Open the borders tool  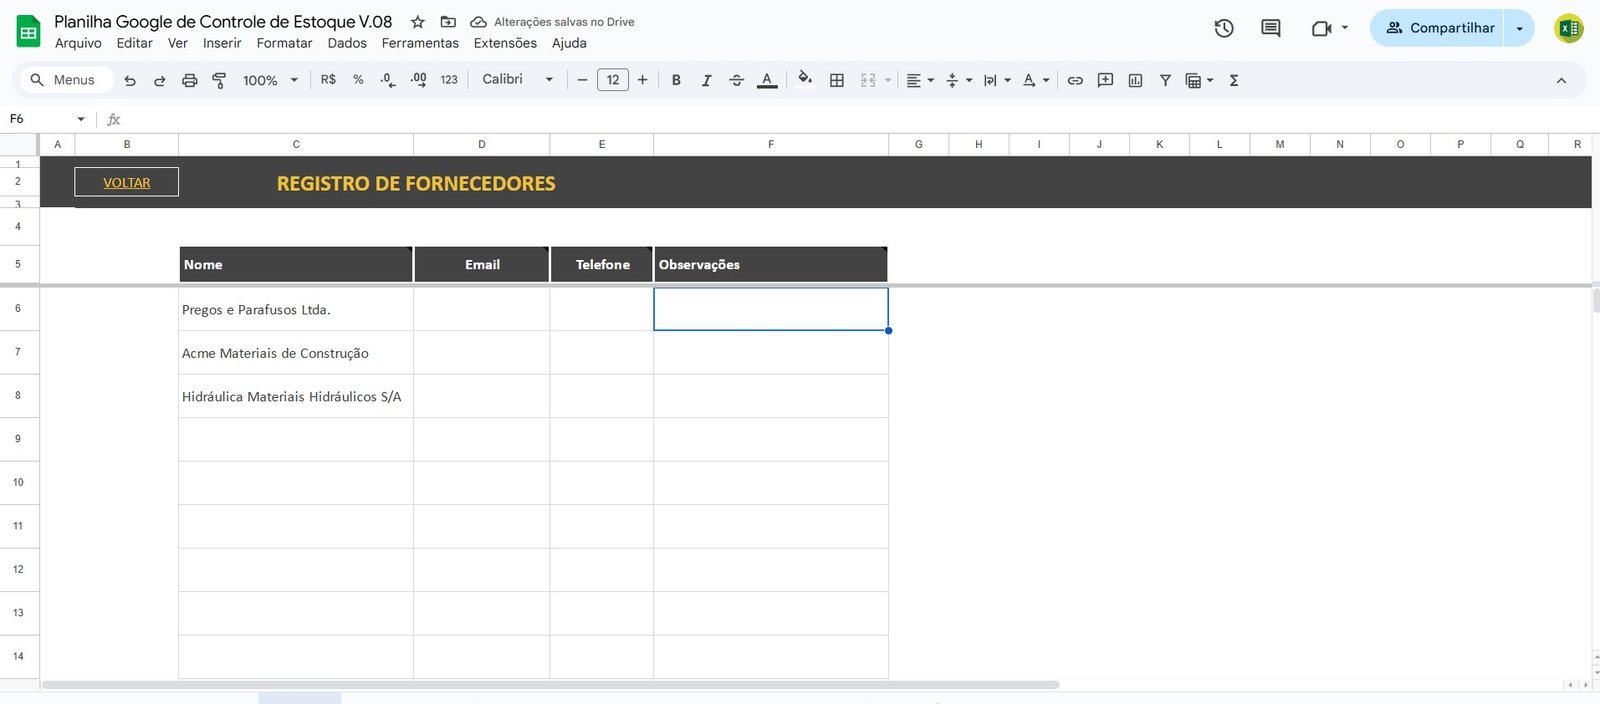(837, 80)
